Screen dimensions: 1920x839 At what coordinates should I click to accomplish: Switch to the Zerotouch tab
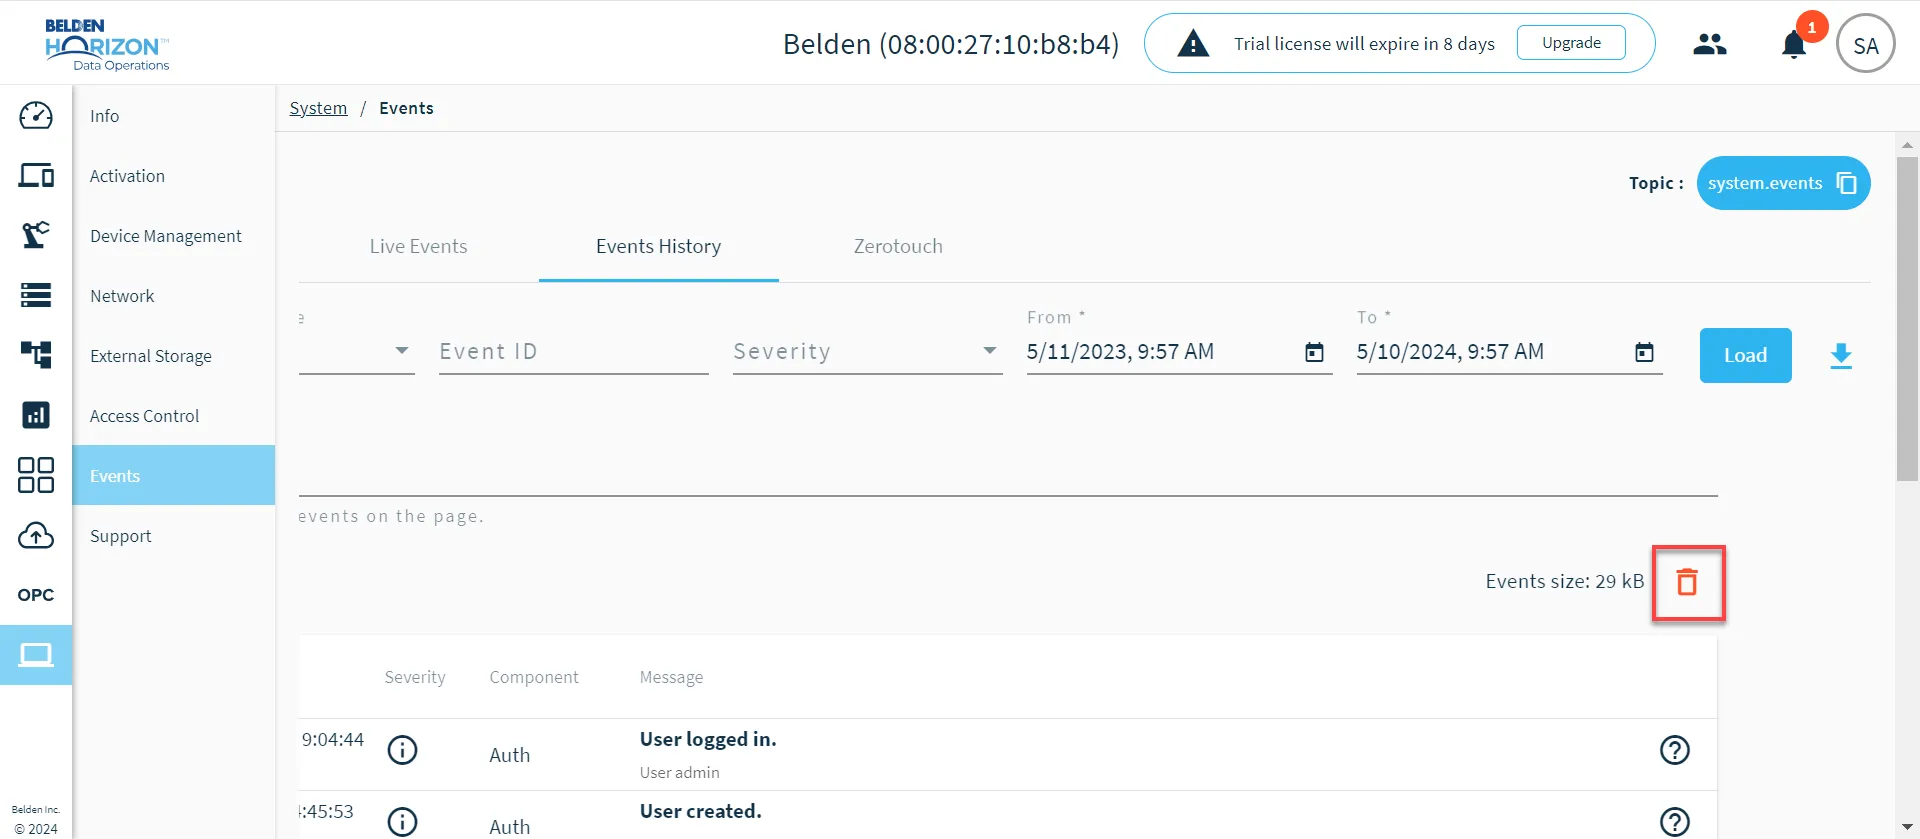(898, 246)
